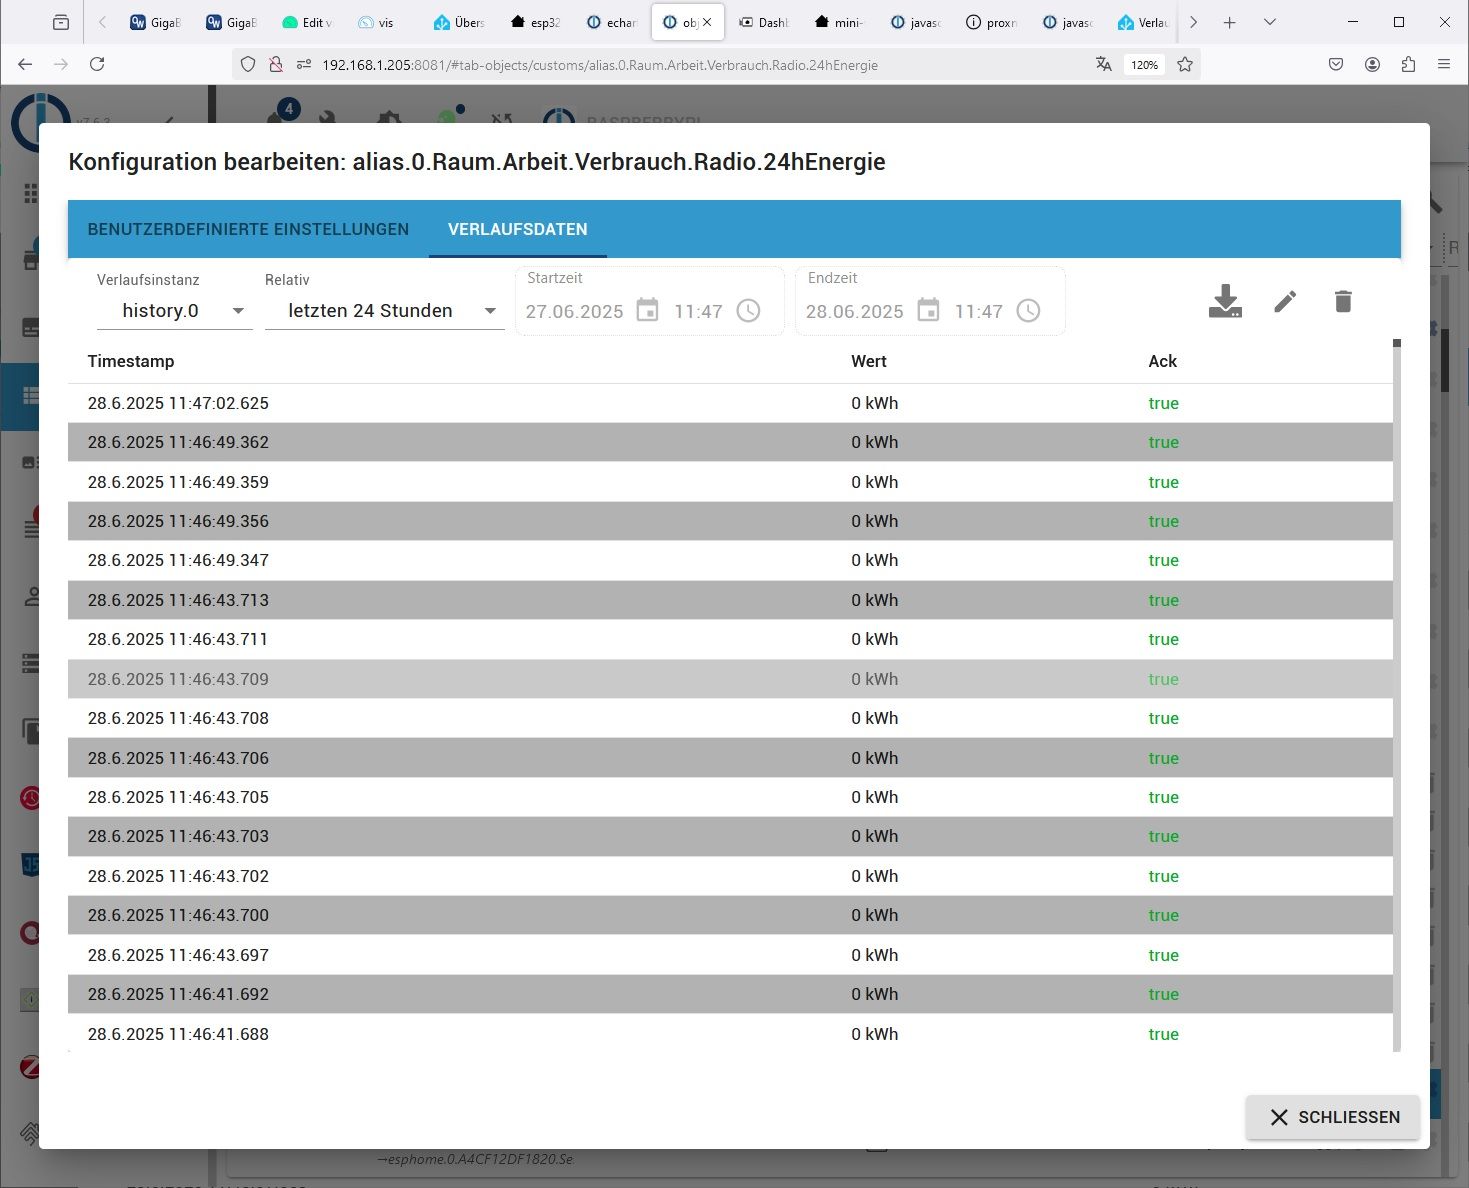Switch to Benutzerdefinierte Einstellungen tab
Screen dimensions: 1469x1188
click(248, 229)
